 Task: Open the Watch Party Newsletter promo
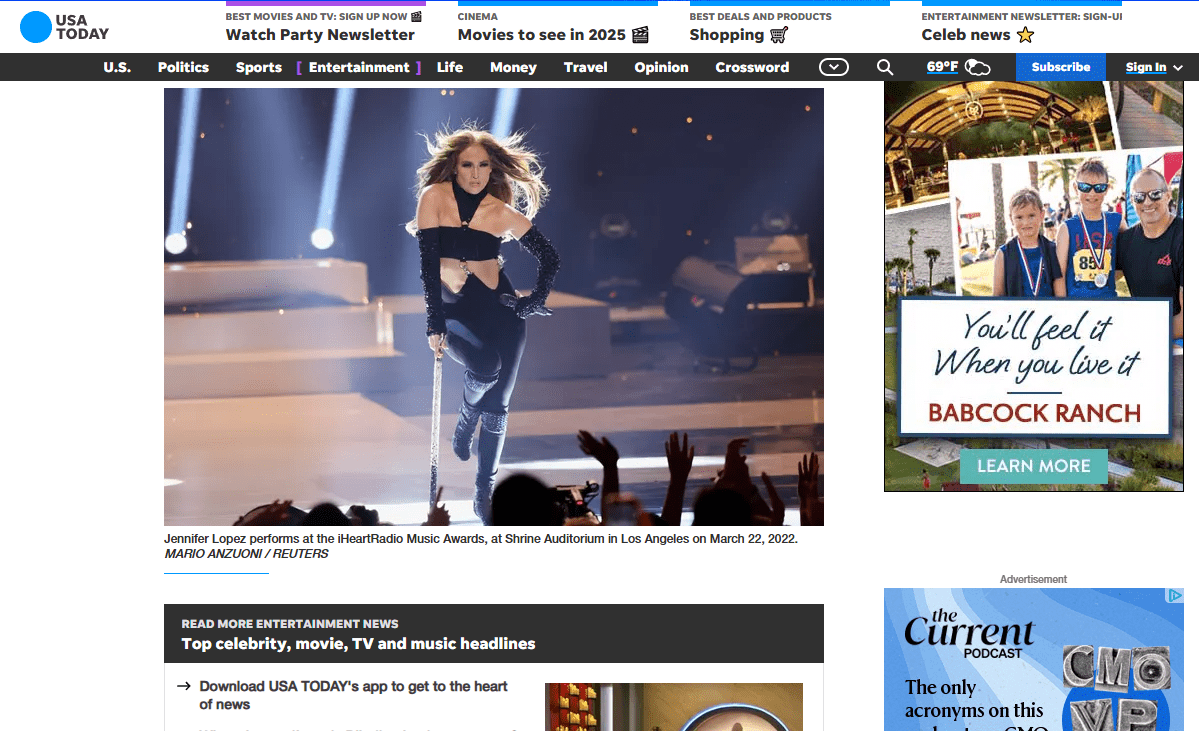320,34
